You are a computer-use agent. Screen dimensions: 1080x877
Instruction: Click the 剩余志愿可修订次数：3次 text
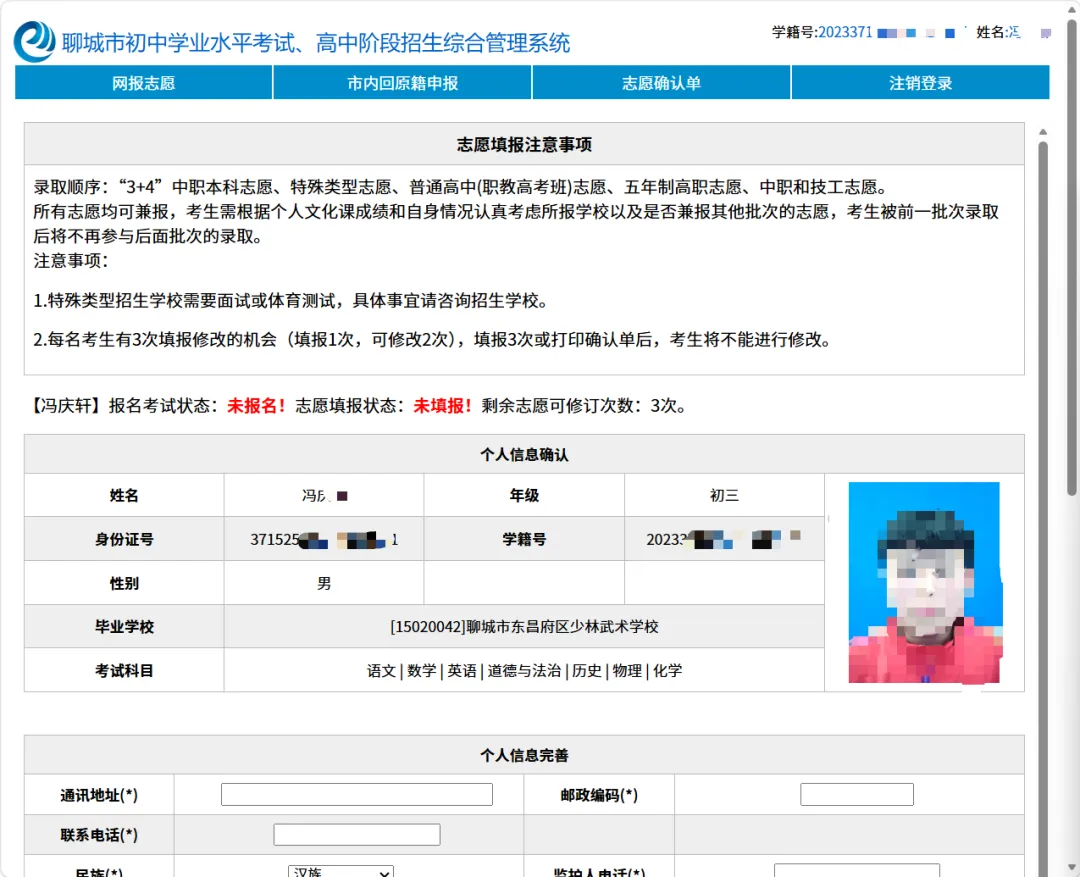[x=583, y=406]
